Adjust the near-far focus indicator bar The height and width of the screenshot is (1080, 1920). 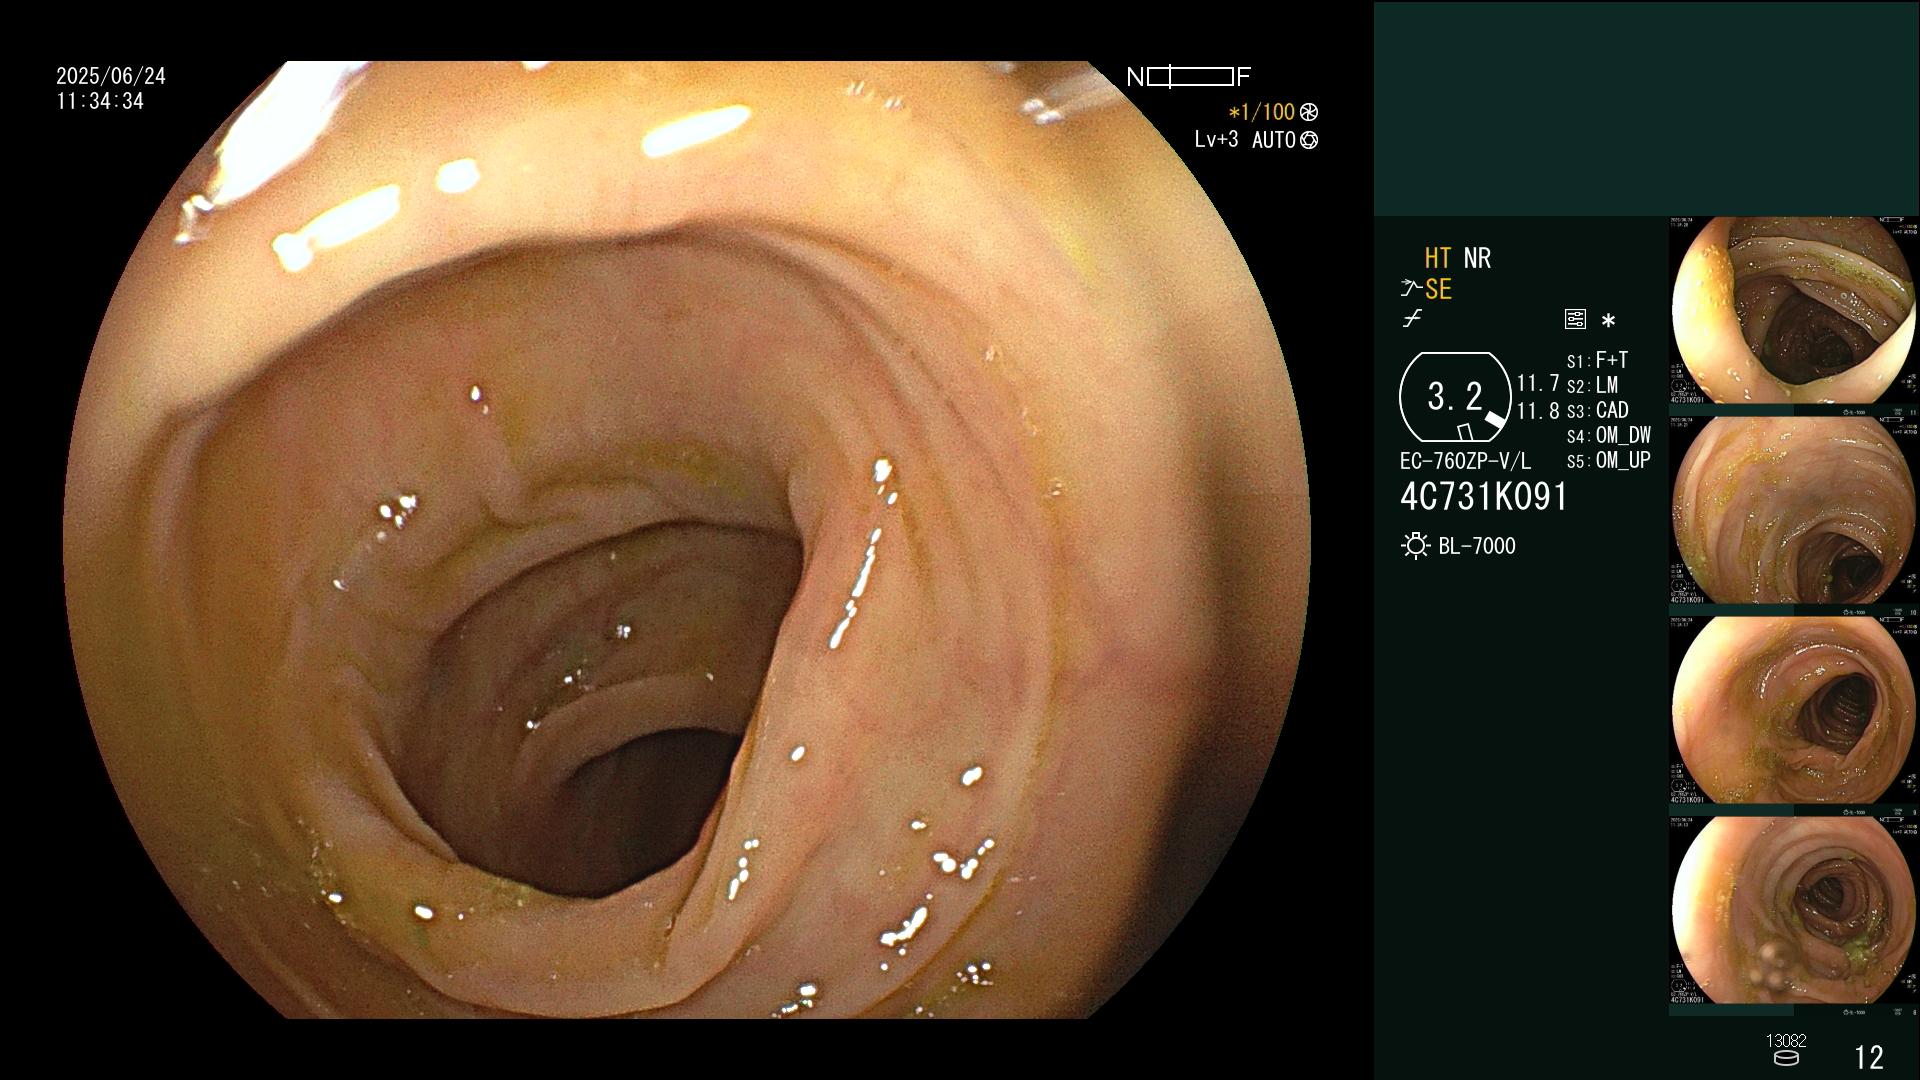[x=1189, y=77]
